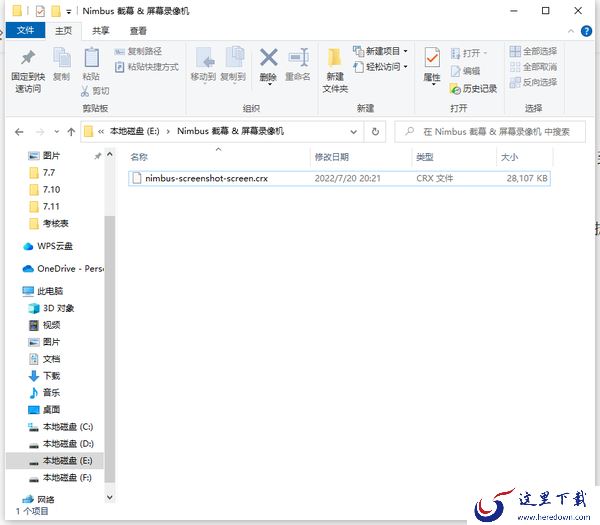Click the blue Help question mark icon
The height and width of the screenshot is (525, 600).
(586, 31)
